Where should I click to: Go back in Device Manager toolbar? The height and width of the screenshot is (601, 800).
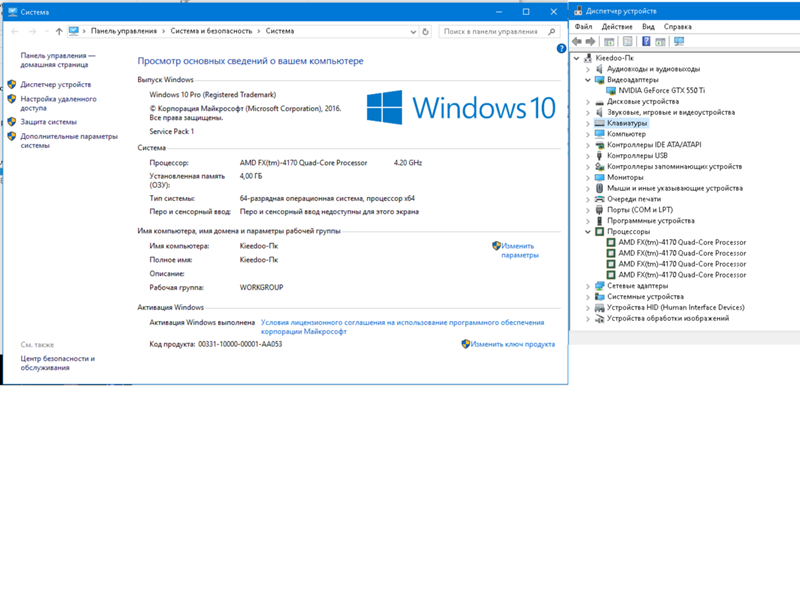coord(577,41)
